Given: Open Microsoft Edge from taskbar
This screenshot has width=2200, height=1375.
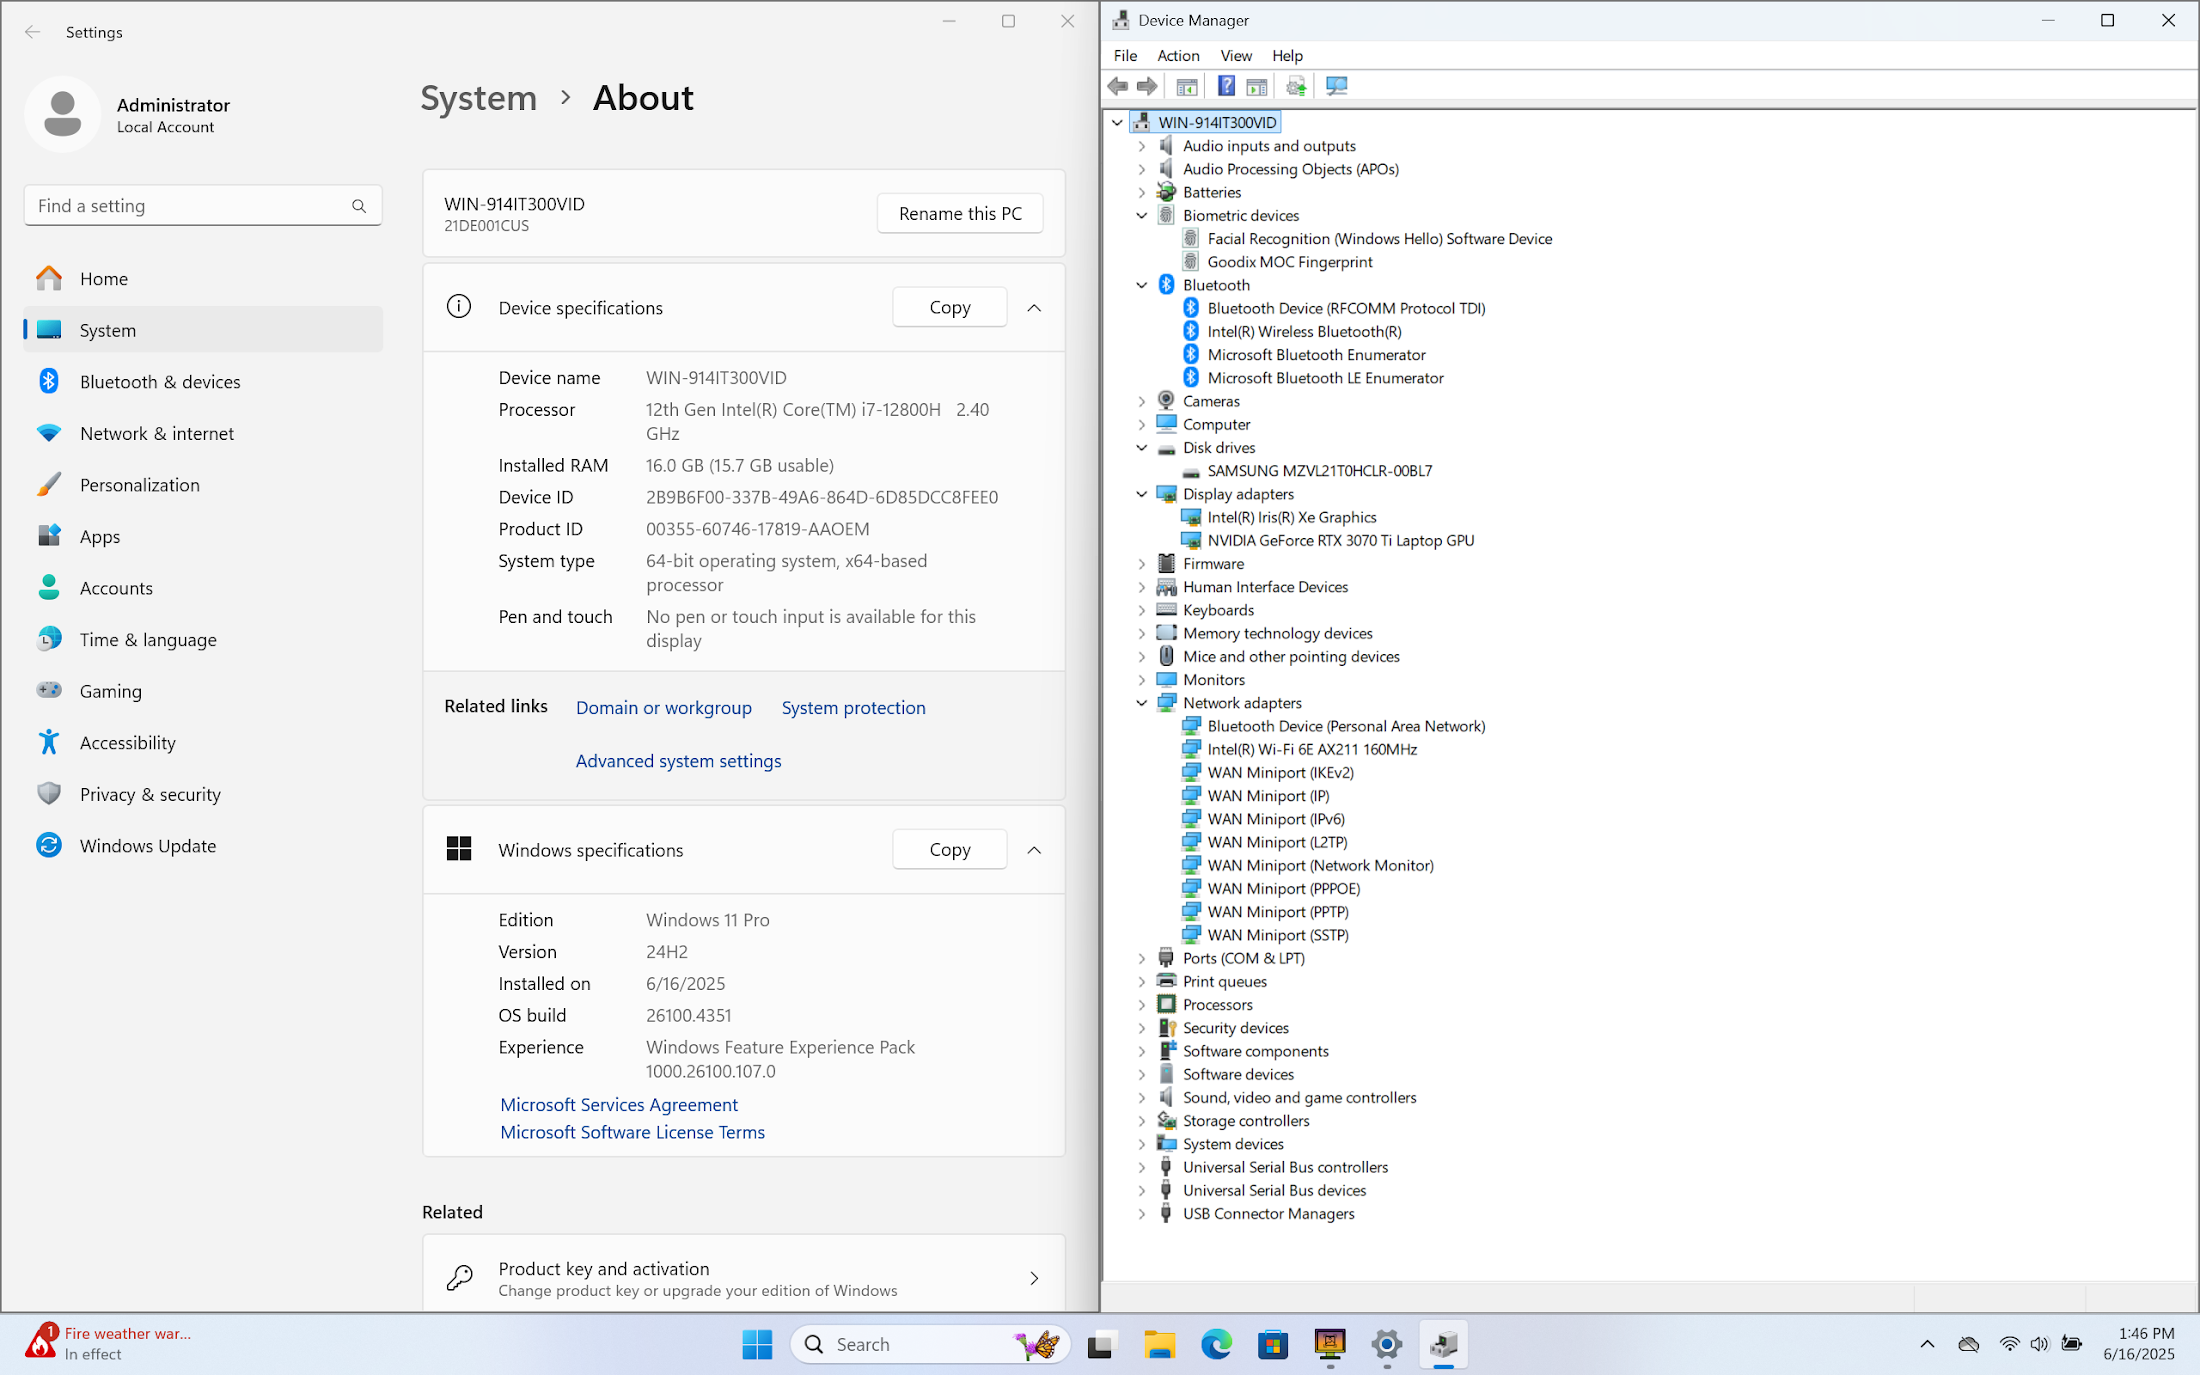Looking at the screenshot, I should 1216,1344.
